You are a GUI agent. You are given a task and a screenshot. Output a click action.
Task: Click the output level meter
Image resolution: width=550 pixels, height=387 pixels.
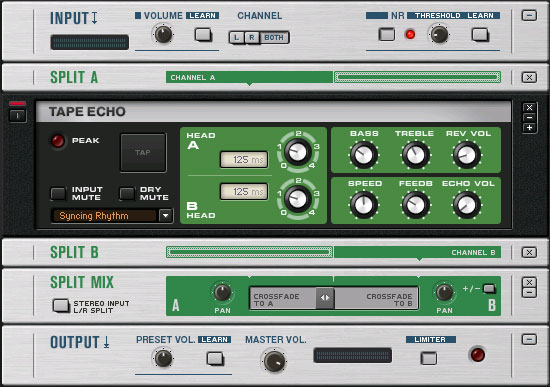point(353,355)
